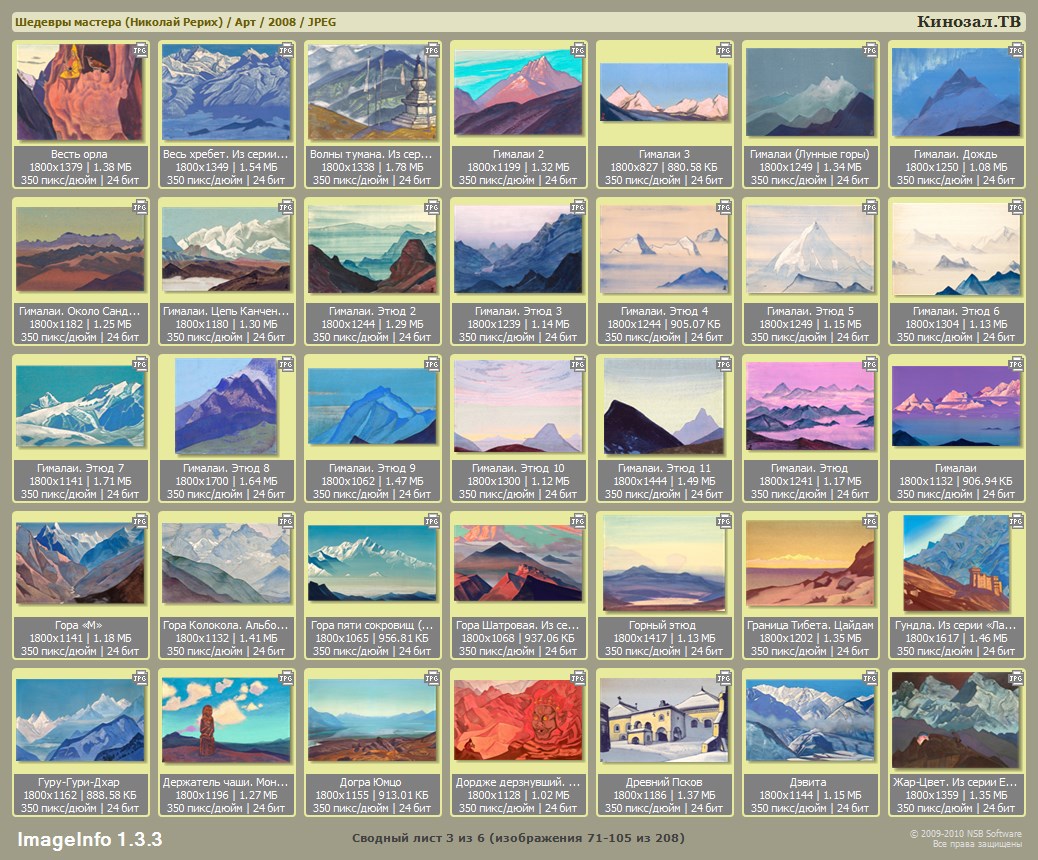1038x860 pixels.
Task: Click JPG badge on «Гималаи. Дождь» card
Action: click(x=1016, y=50)
